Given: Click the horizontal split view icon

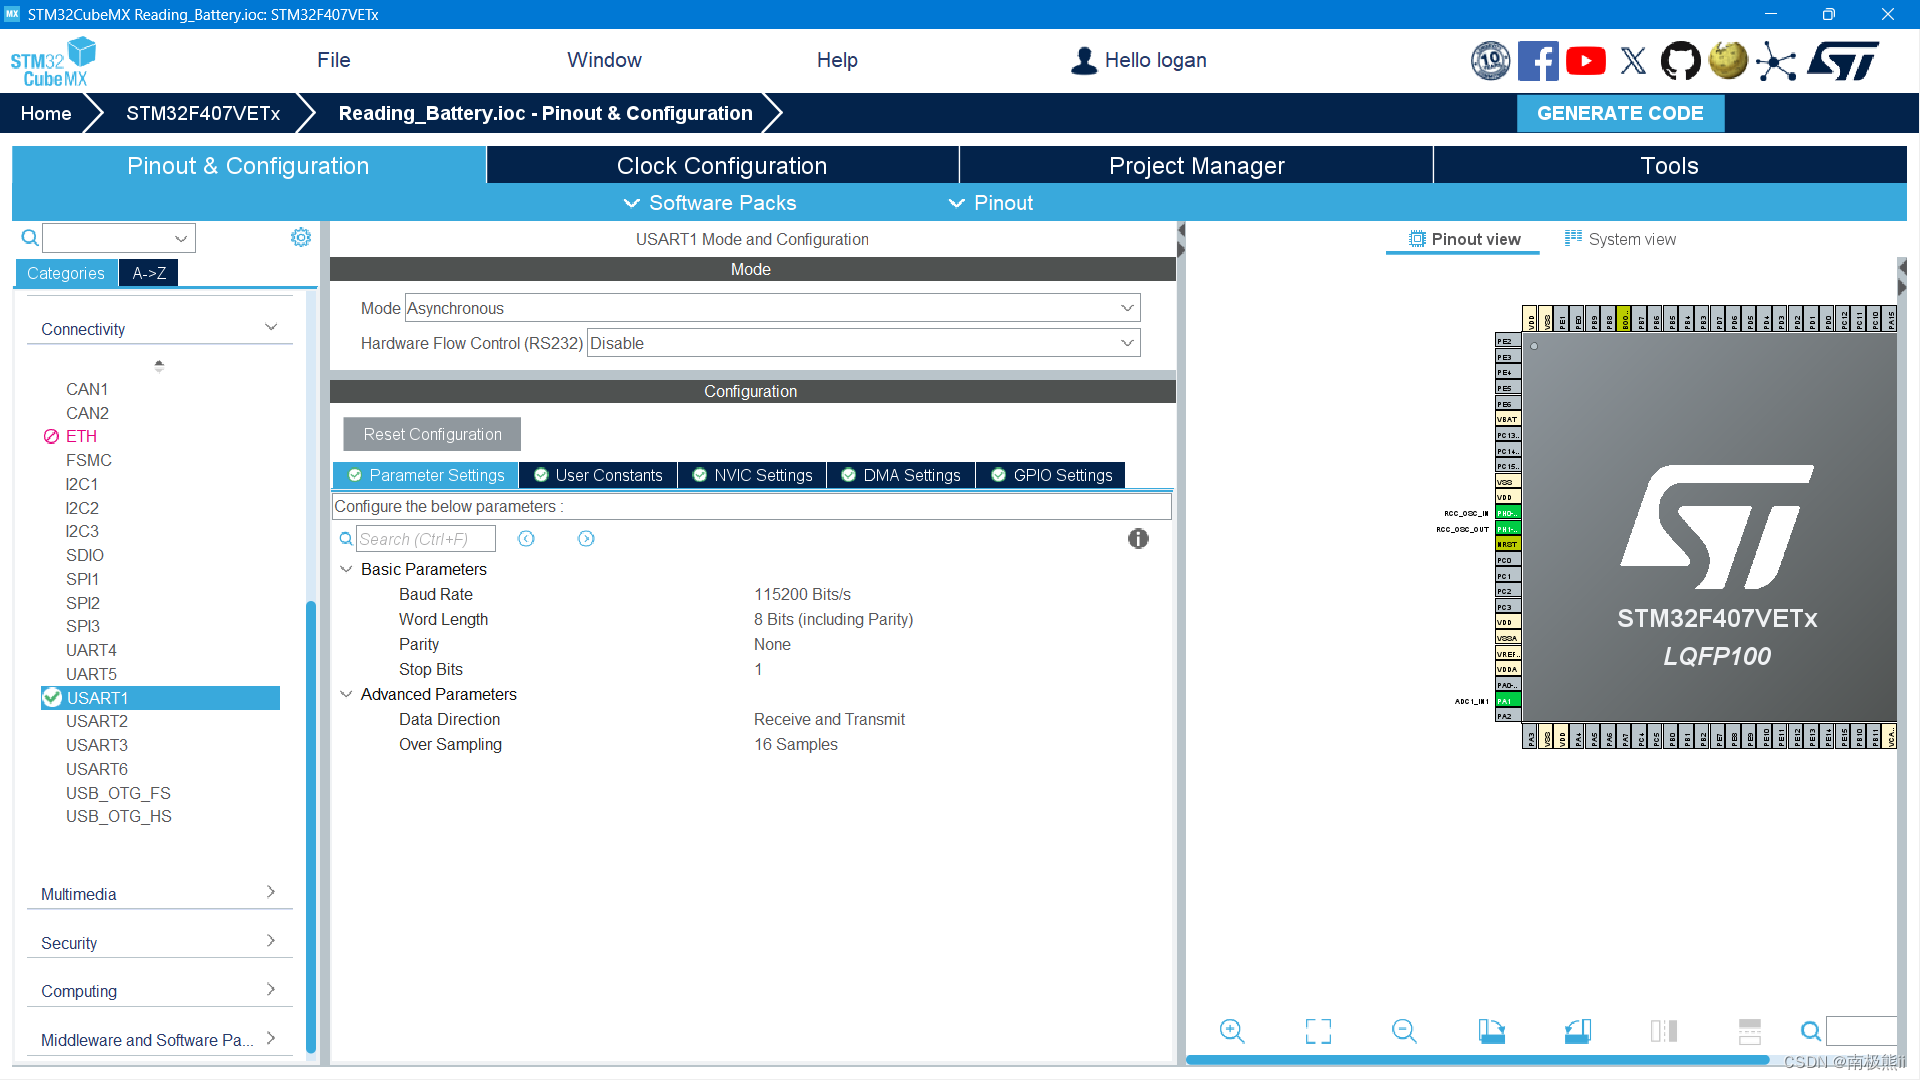Looking at the screenshot, I should [x=1750, y=1031].
